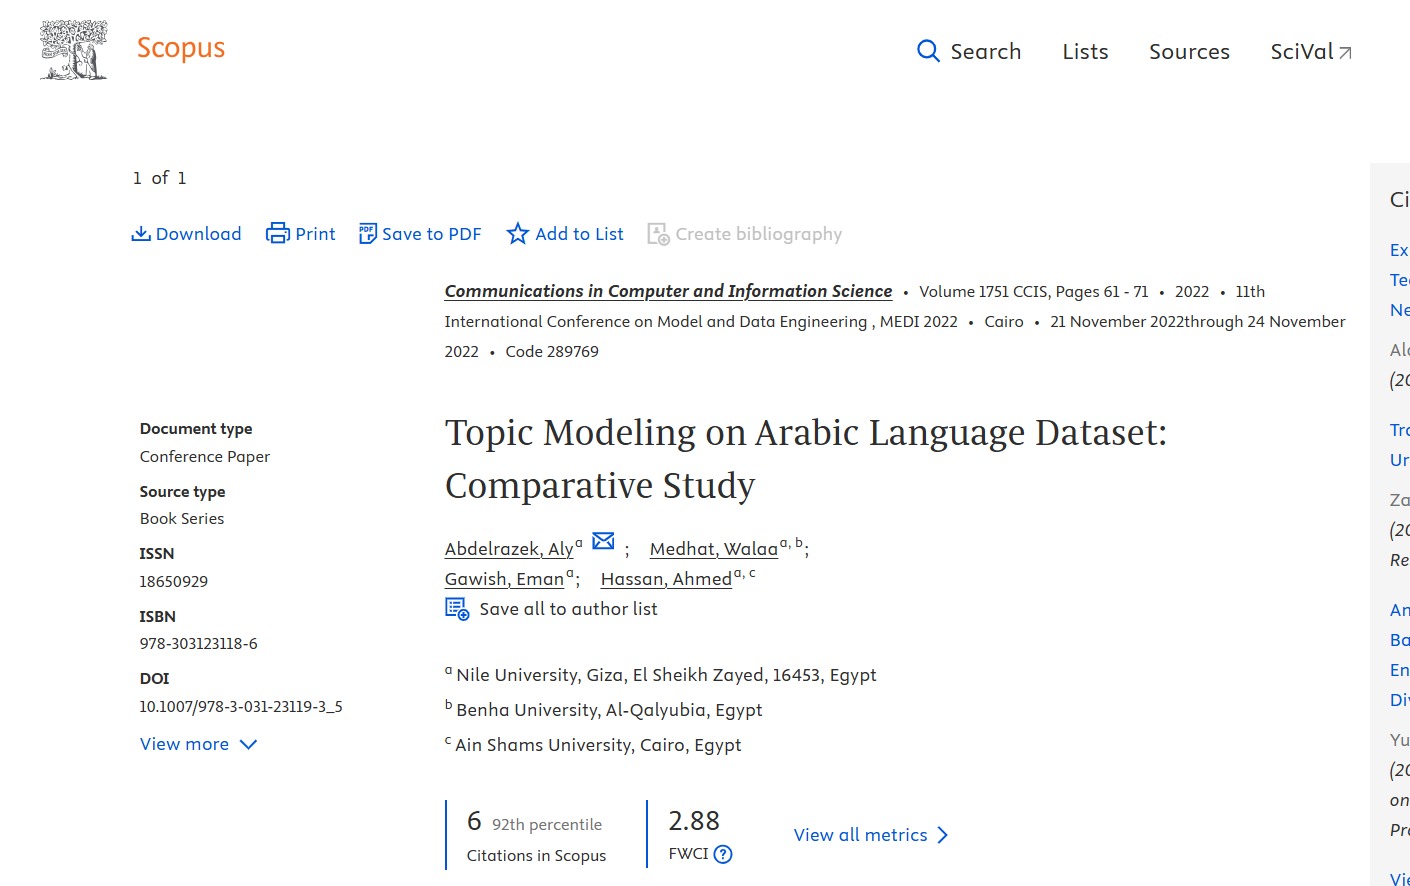Click the Add to List star icon
1410x886 pixels.
pyautogui.click(x=517, y=234)
